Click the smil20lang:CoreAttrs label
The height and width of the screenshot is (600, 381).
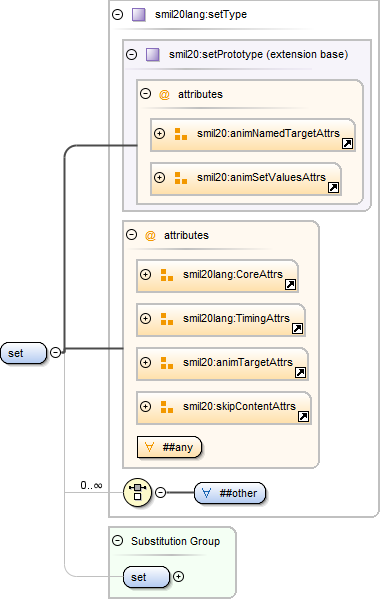click(x=233, y=274)
